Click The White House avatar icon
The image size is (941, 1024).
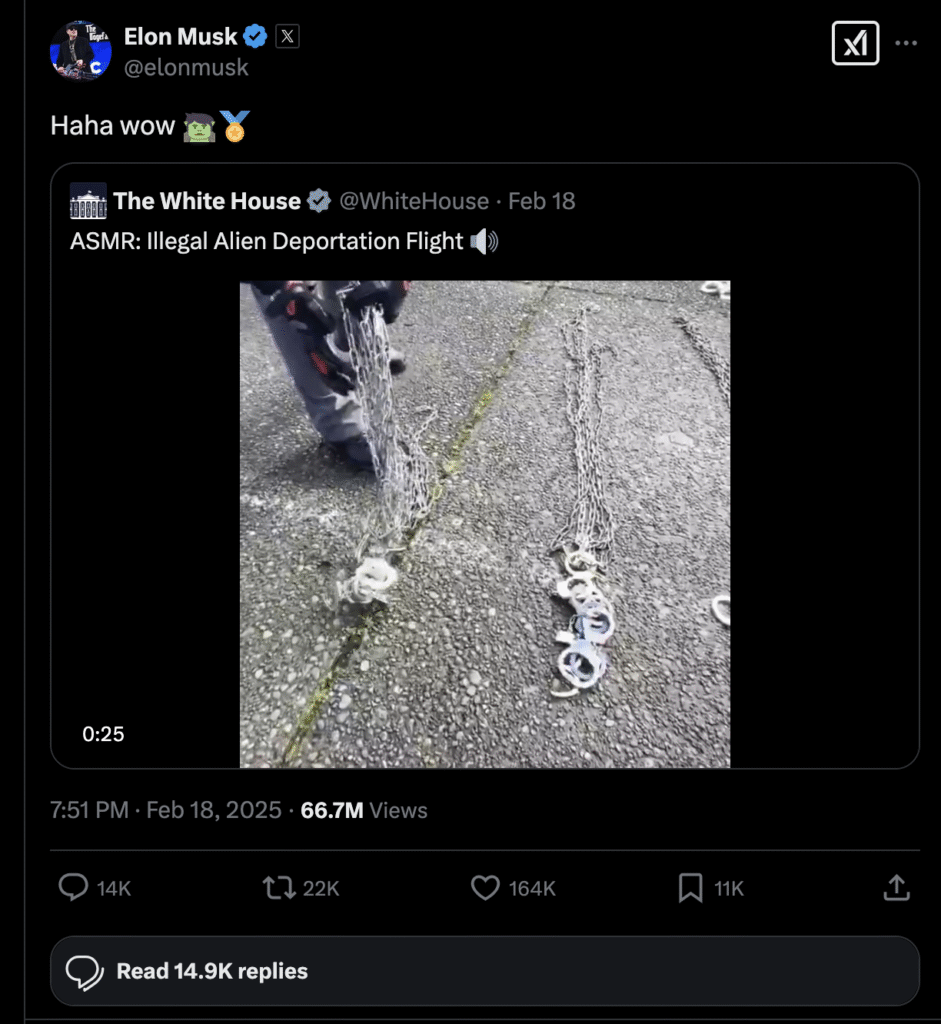click(88, 201)
